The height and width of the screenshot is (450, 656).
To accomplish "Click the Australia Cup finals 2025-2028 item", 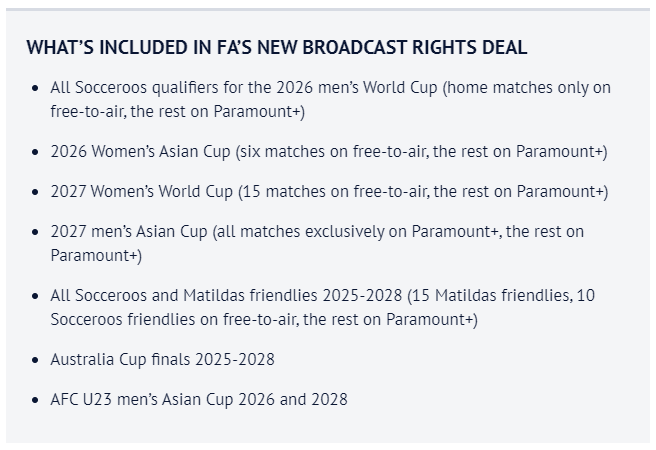I will tap(162, 359).
